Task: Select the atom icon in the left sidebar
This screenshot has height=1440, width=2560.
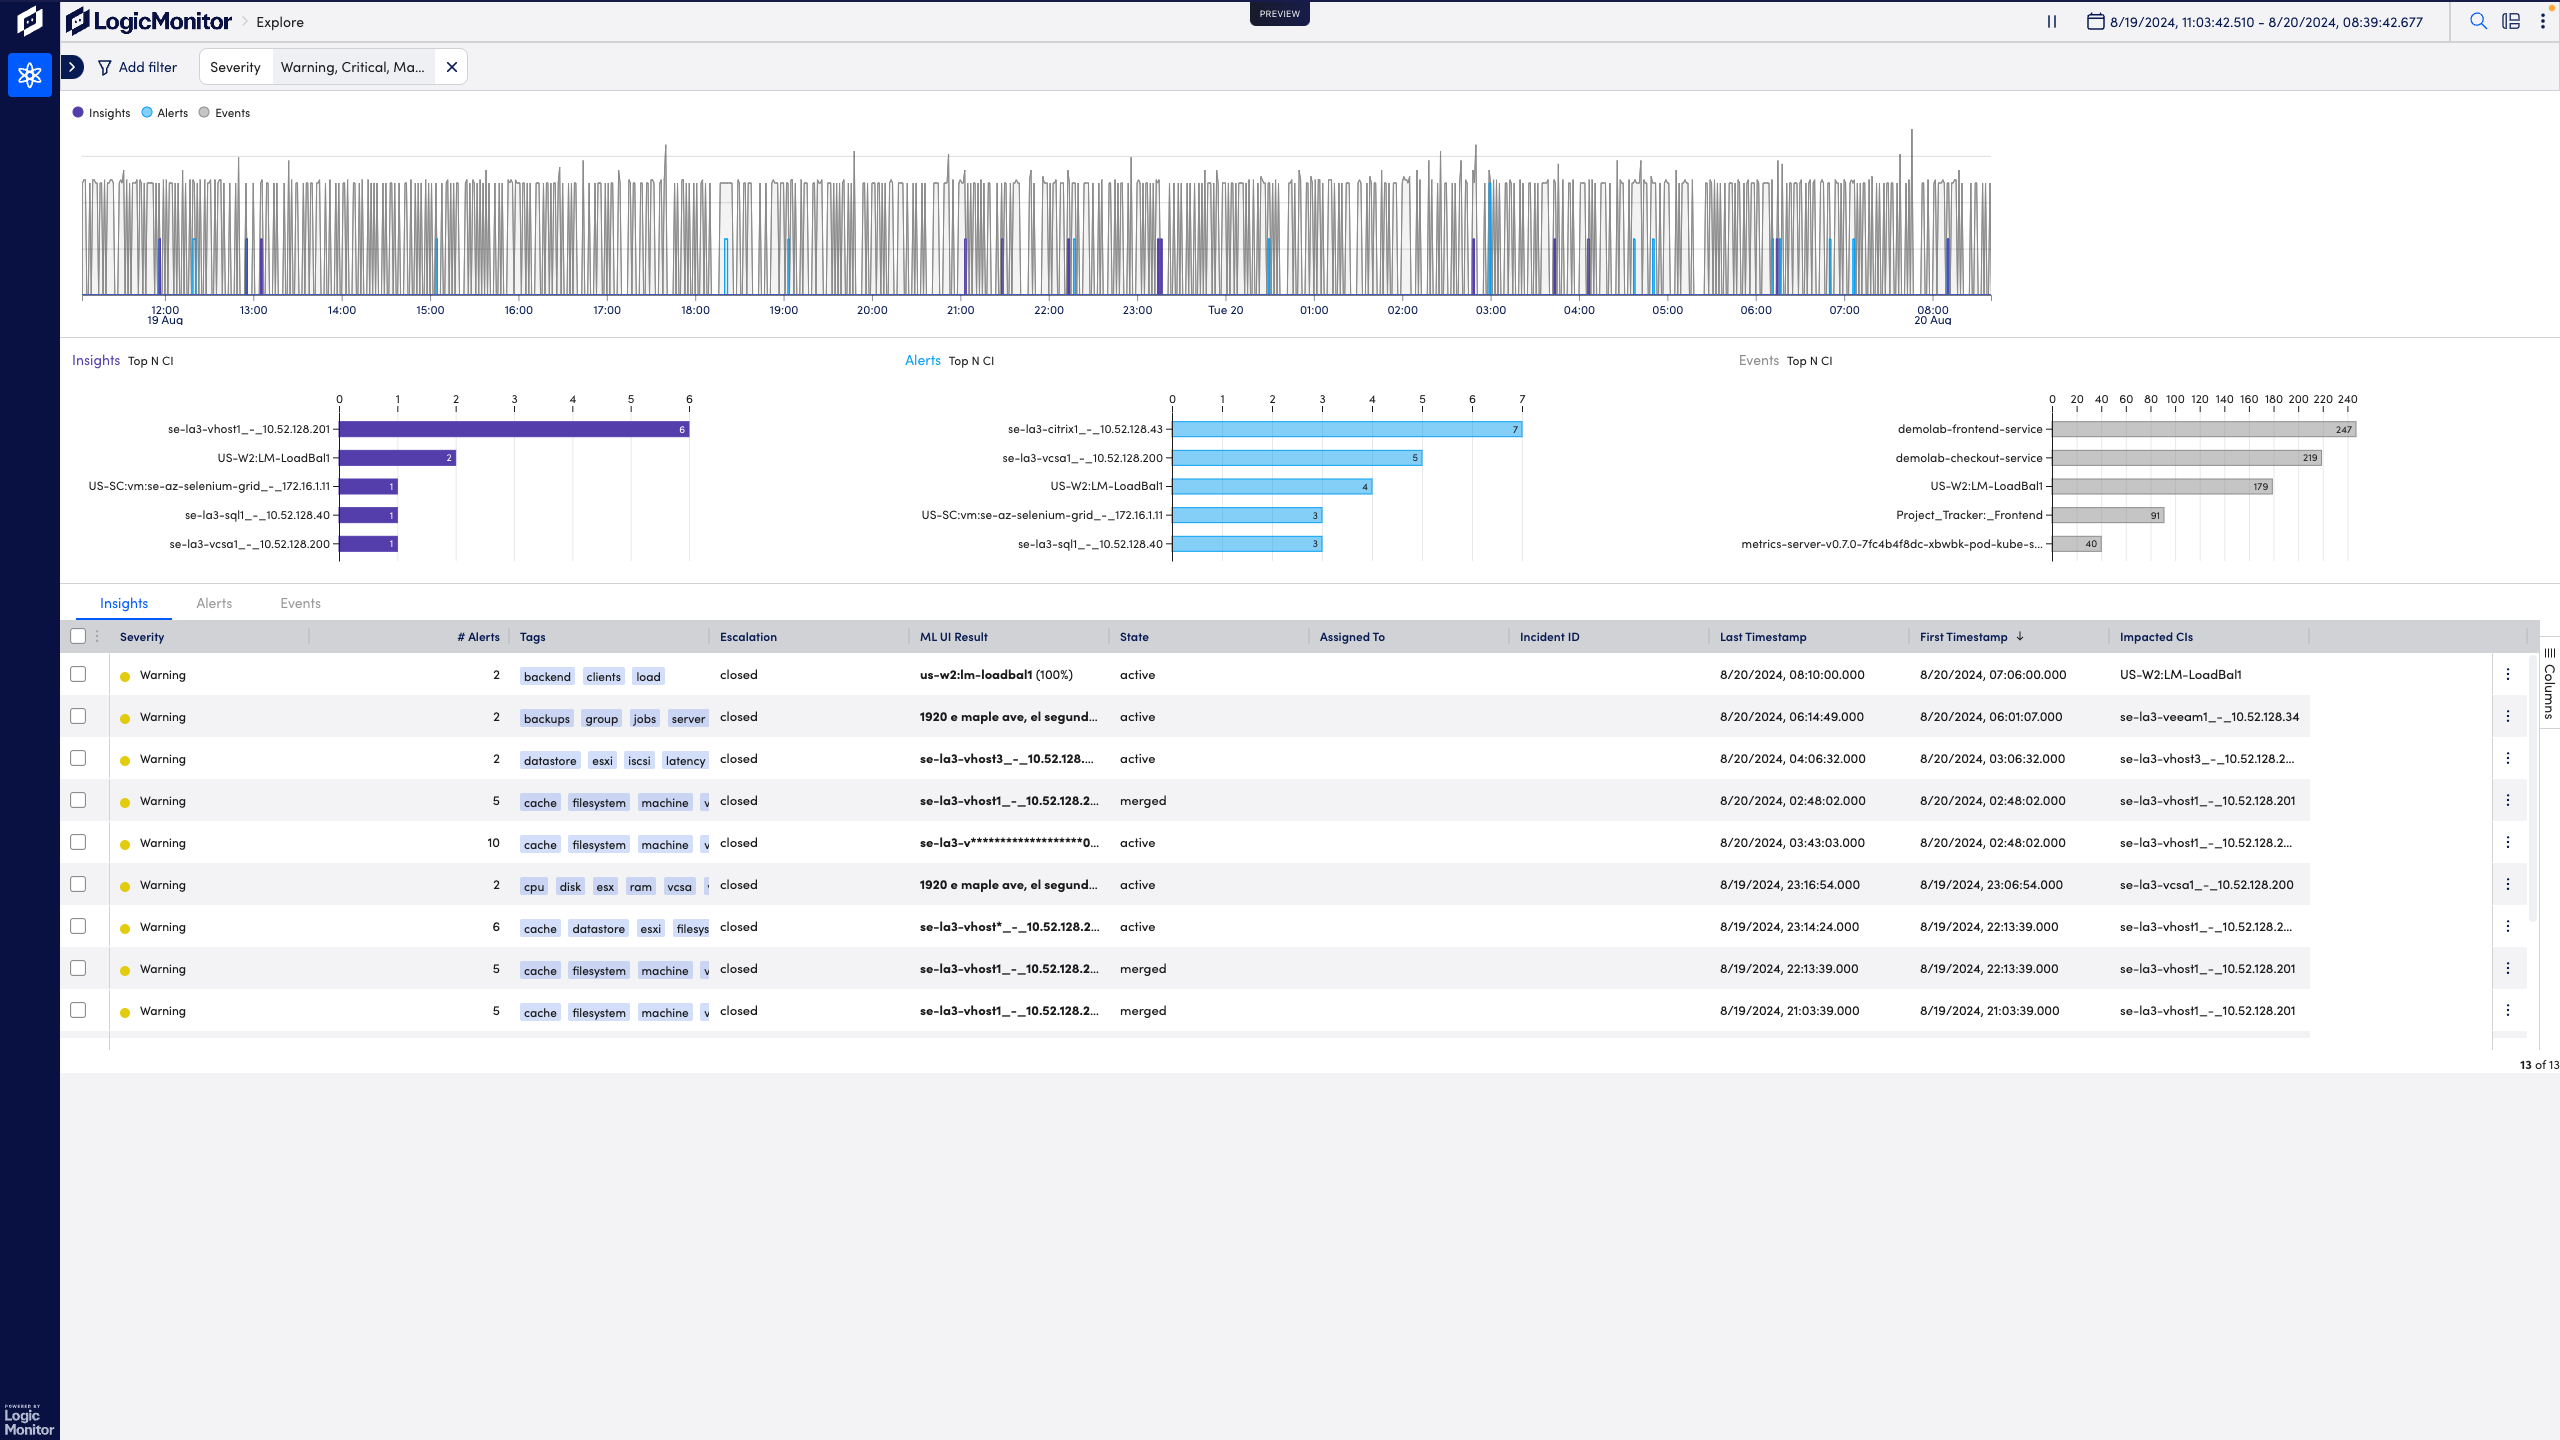Action: (x=29, y=75)
